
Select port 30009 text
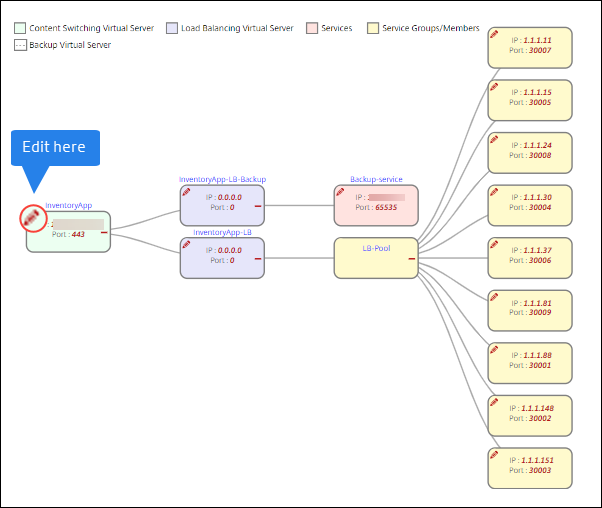(x=540, y=313)
